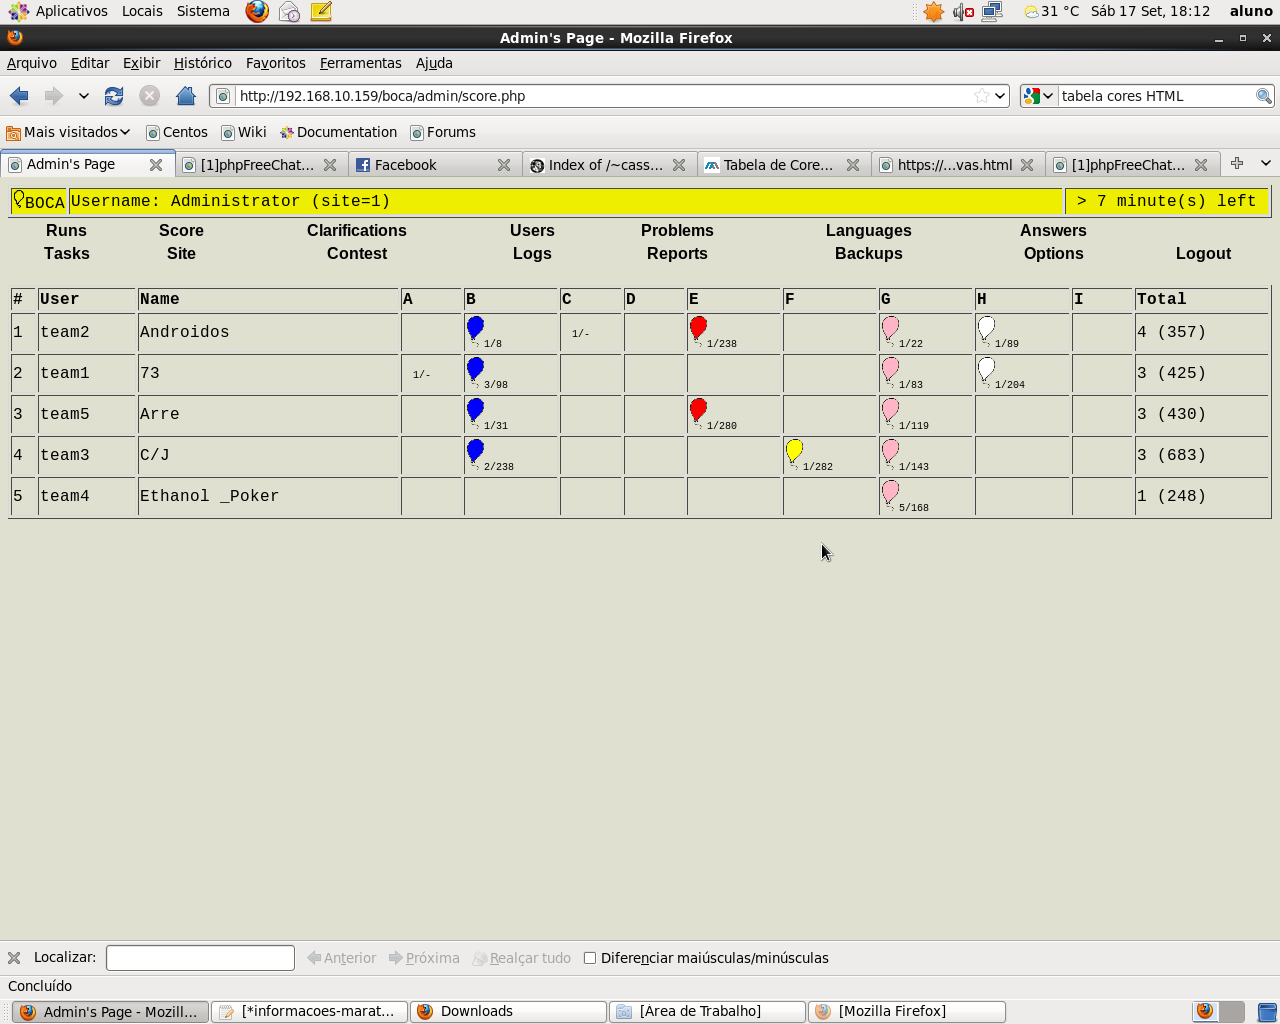Open the Clarifications link
The image size is (1280, 1024).
pos(356,230)
